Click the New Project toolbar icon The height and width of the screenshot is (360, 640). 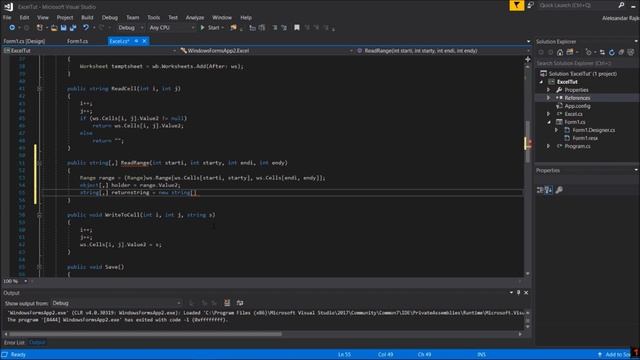point(40,28)
